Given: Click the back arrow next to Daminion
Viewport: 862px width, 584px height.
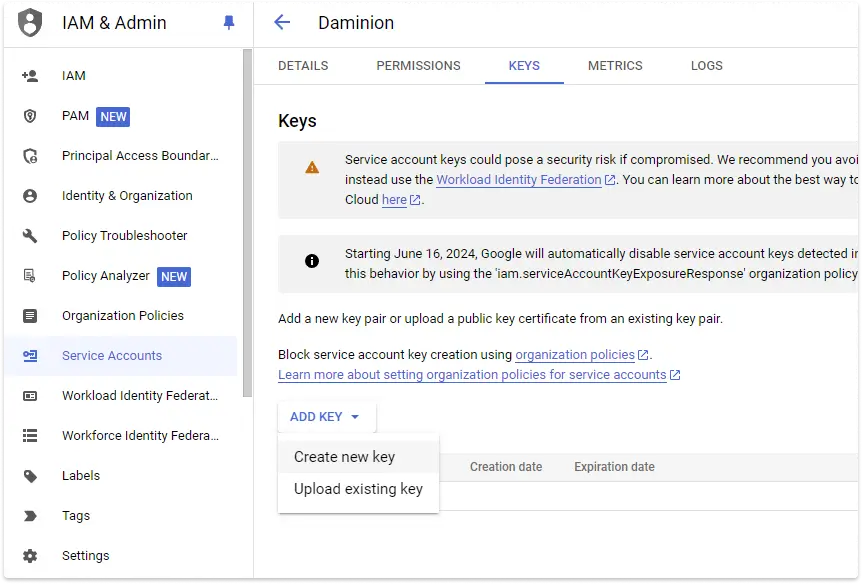Looking at the screenshot, I should click(x=282, y=22).
